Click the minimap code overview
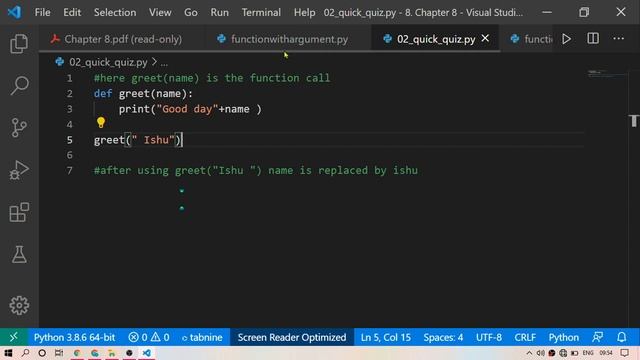 coord(607,74)
